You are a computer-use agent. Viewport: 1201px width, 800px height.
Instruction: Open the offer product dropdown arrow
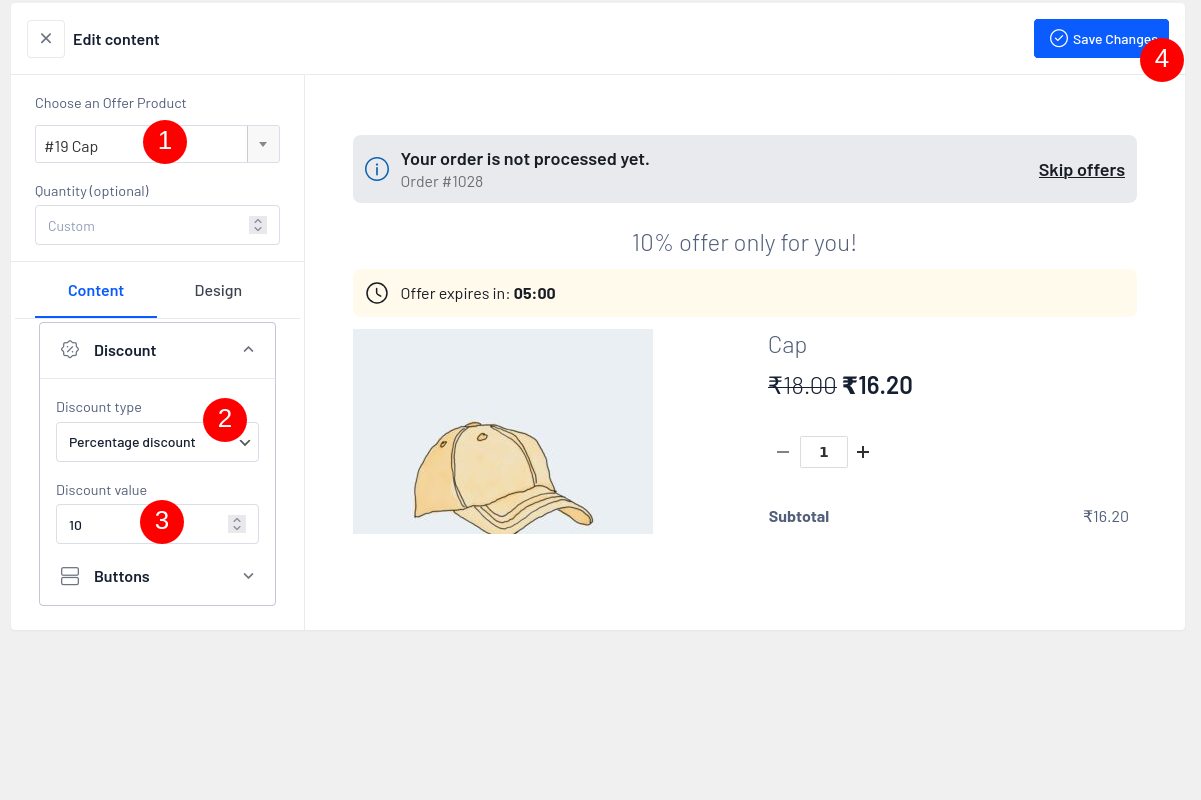[x=263, y=144]
